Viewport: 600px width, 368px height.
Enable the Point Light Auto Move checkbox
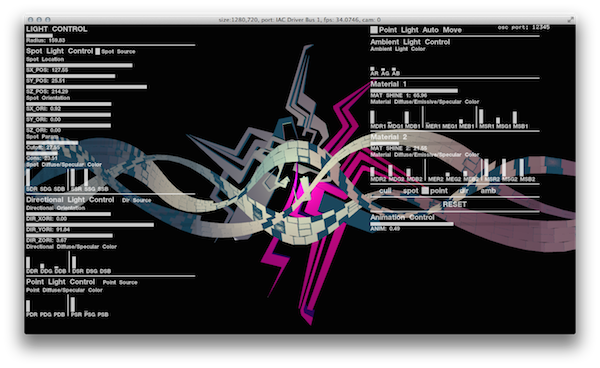(x=374, y=30)
